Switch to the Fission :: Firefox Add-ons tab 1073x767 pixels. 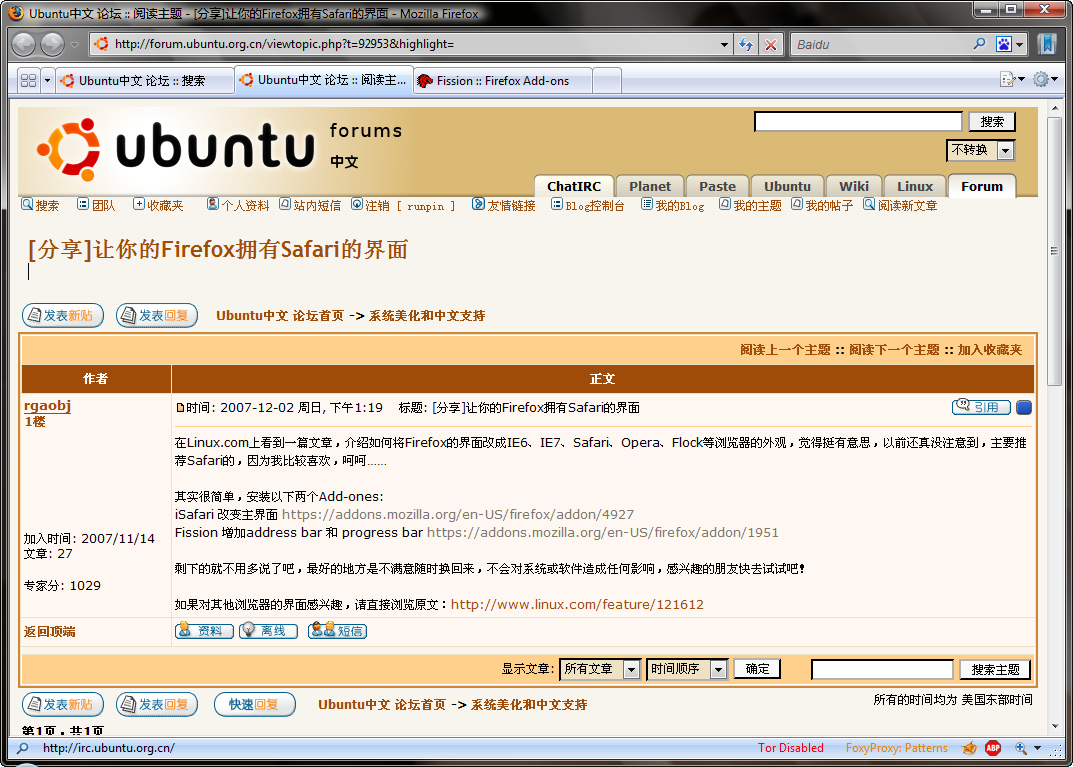[x=503, y=81]
